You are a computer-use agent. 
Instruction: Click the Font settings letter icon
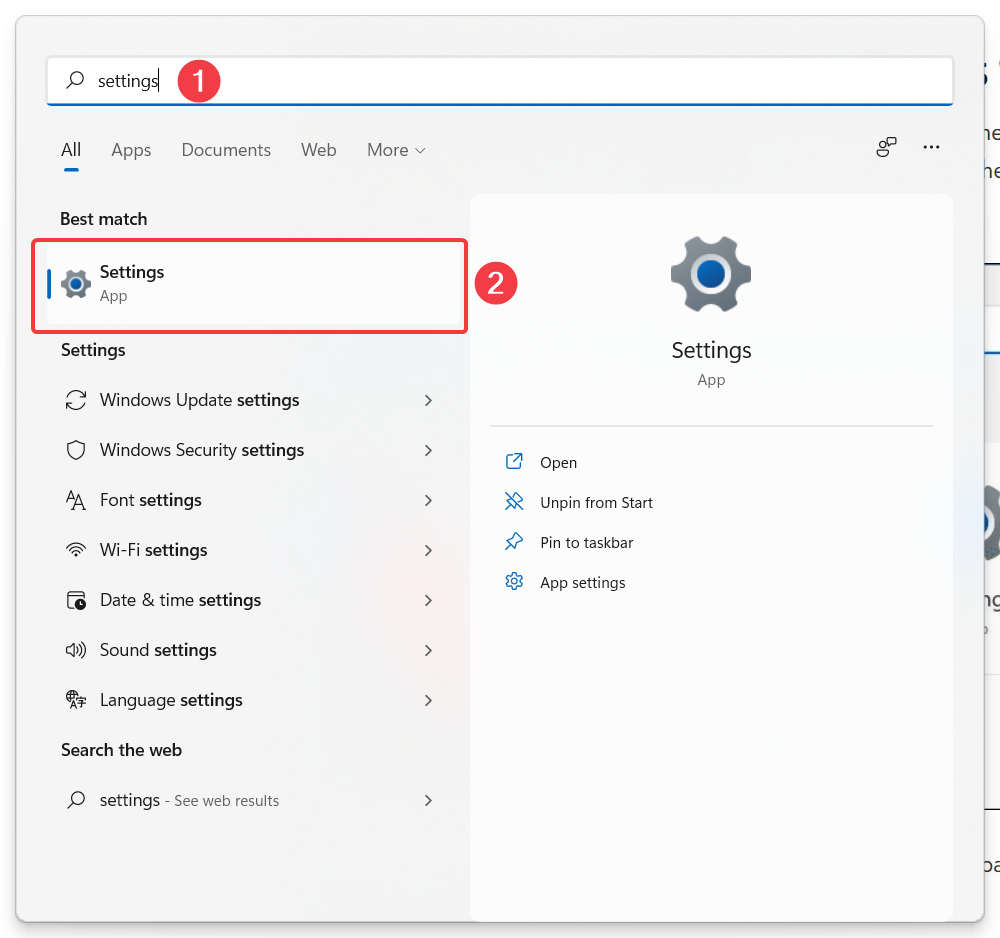pyautogui.click(x=76, y=501)
